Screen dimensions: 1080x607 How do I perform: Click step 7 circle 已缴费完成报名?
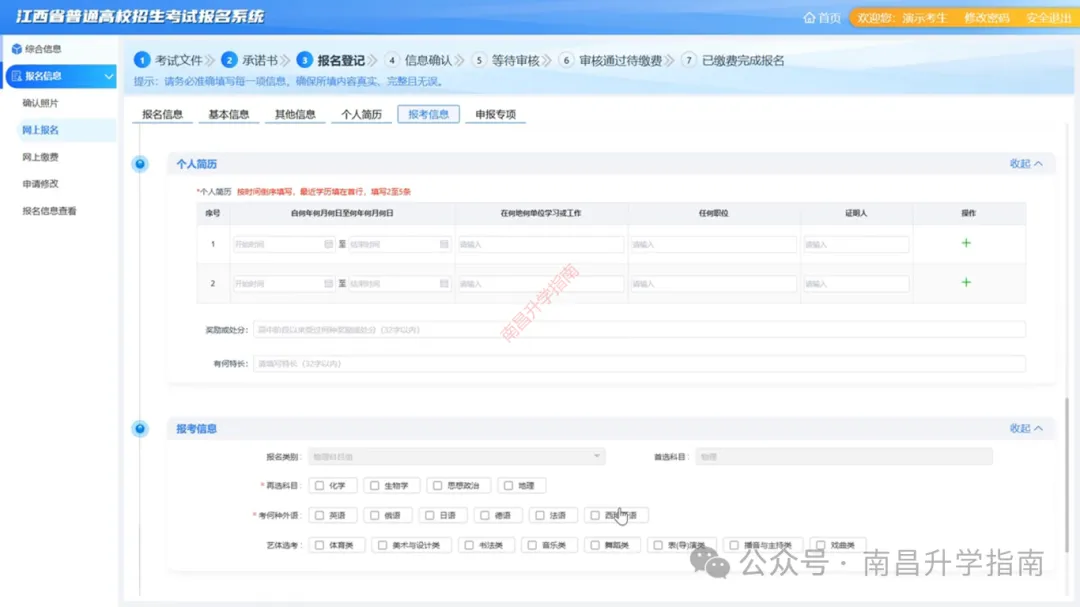click(689, 60)
